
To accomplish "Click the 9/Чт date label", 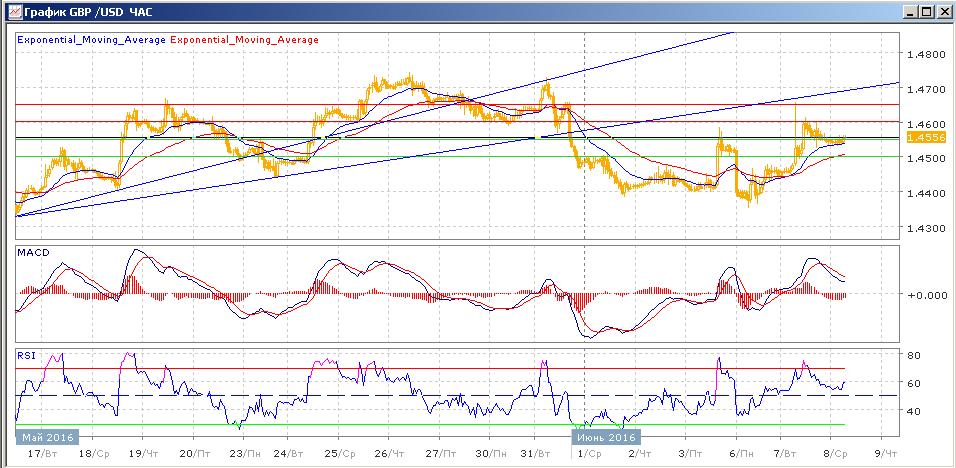I will coord(885,454).
